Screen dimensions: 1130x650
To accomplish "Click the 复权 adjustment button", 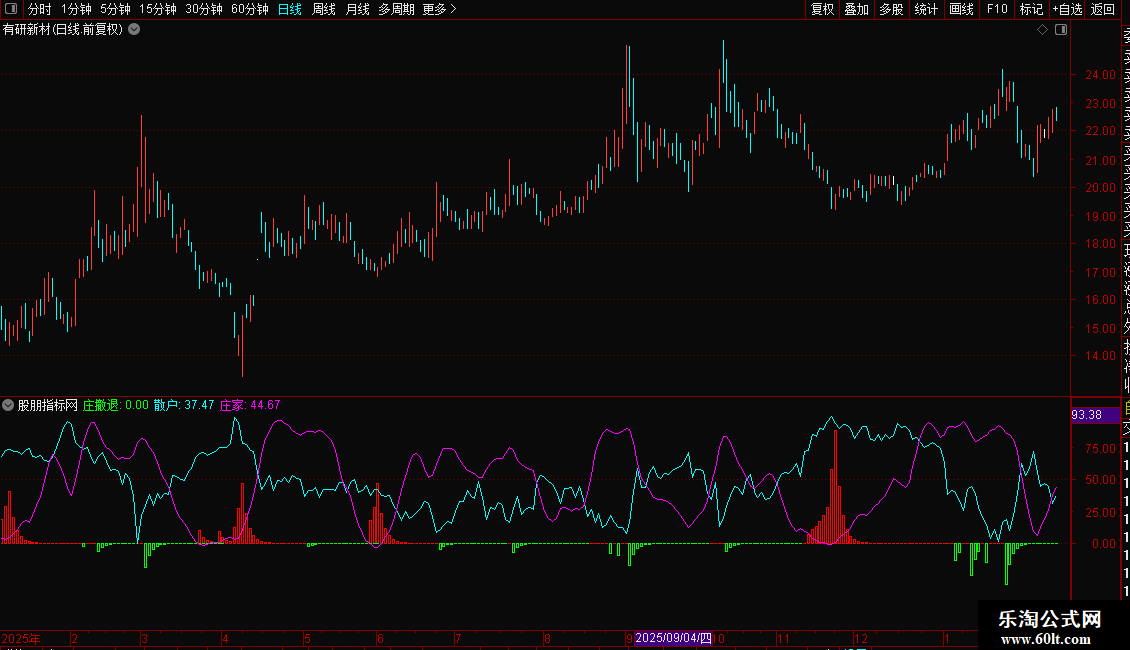I will click(x=822, y=9).
